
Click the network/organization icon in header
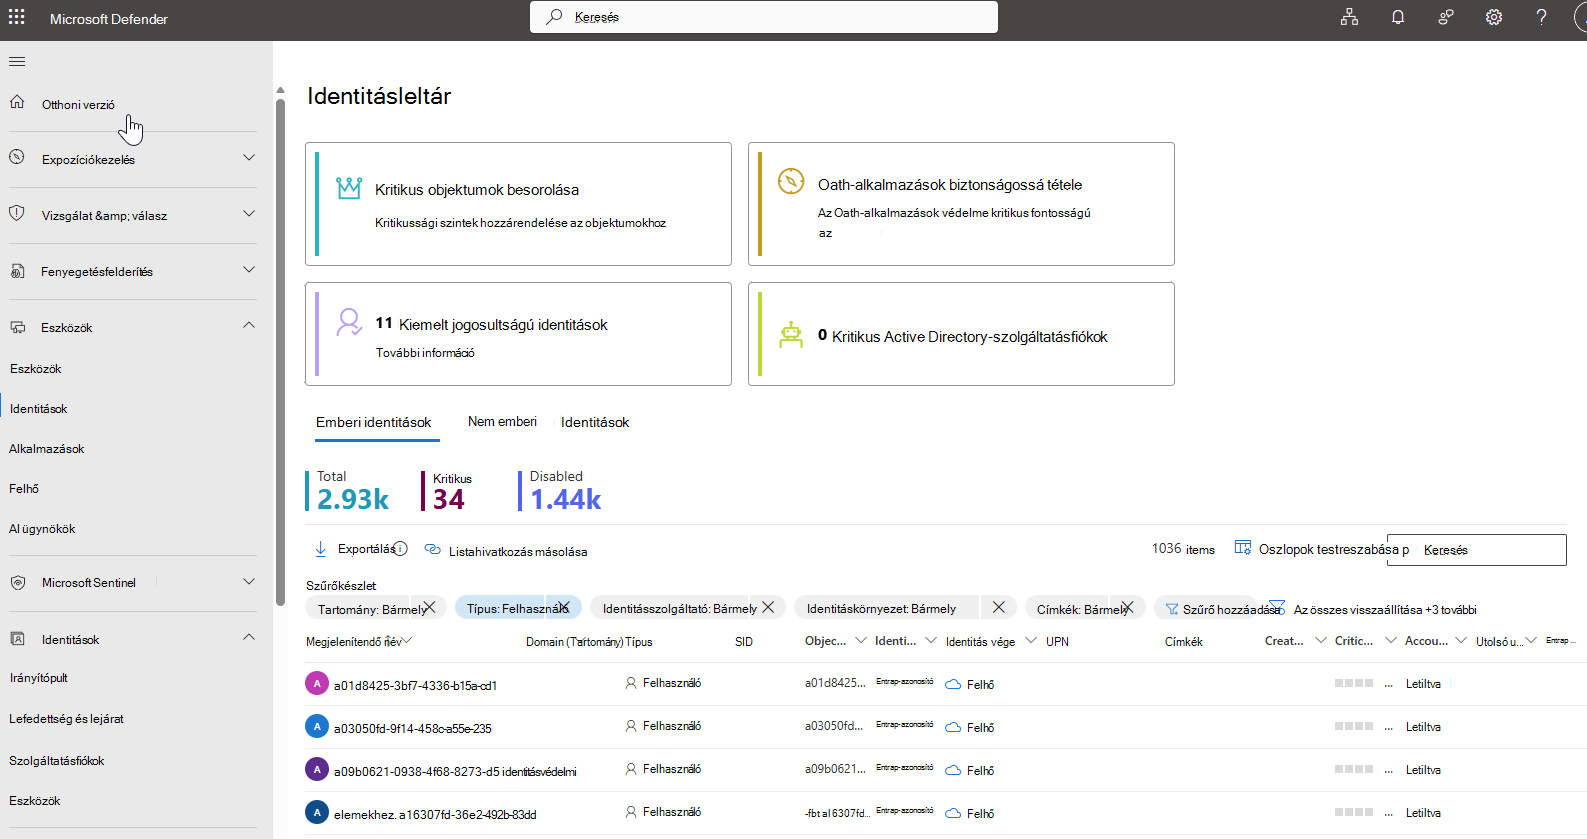(1349, 17)
